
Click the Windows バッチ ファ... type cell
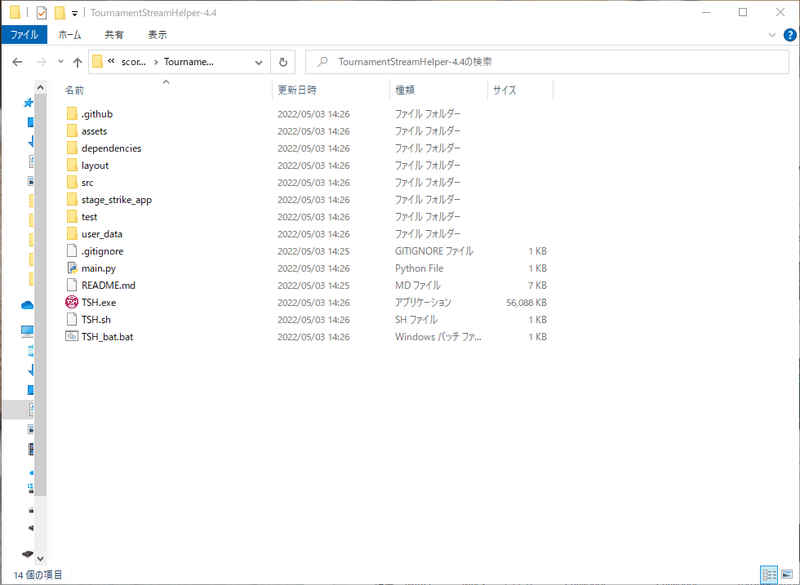[438, 337]
